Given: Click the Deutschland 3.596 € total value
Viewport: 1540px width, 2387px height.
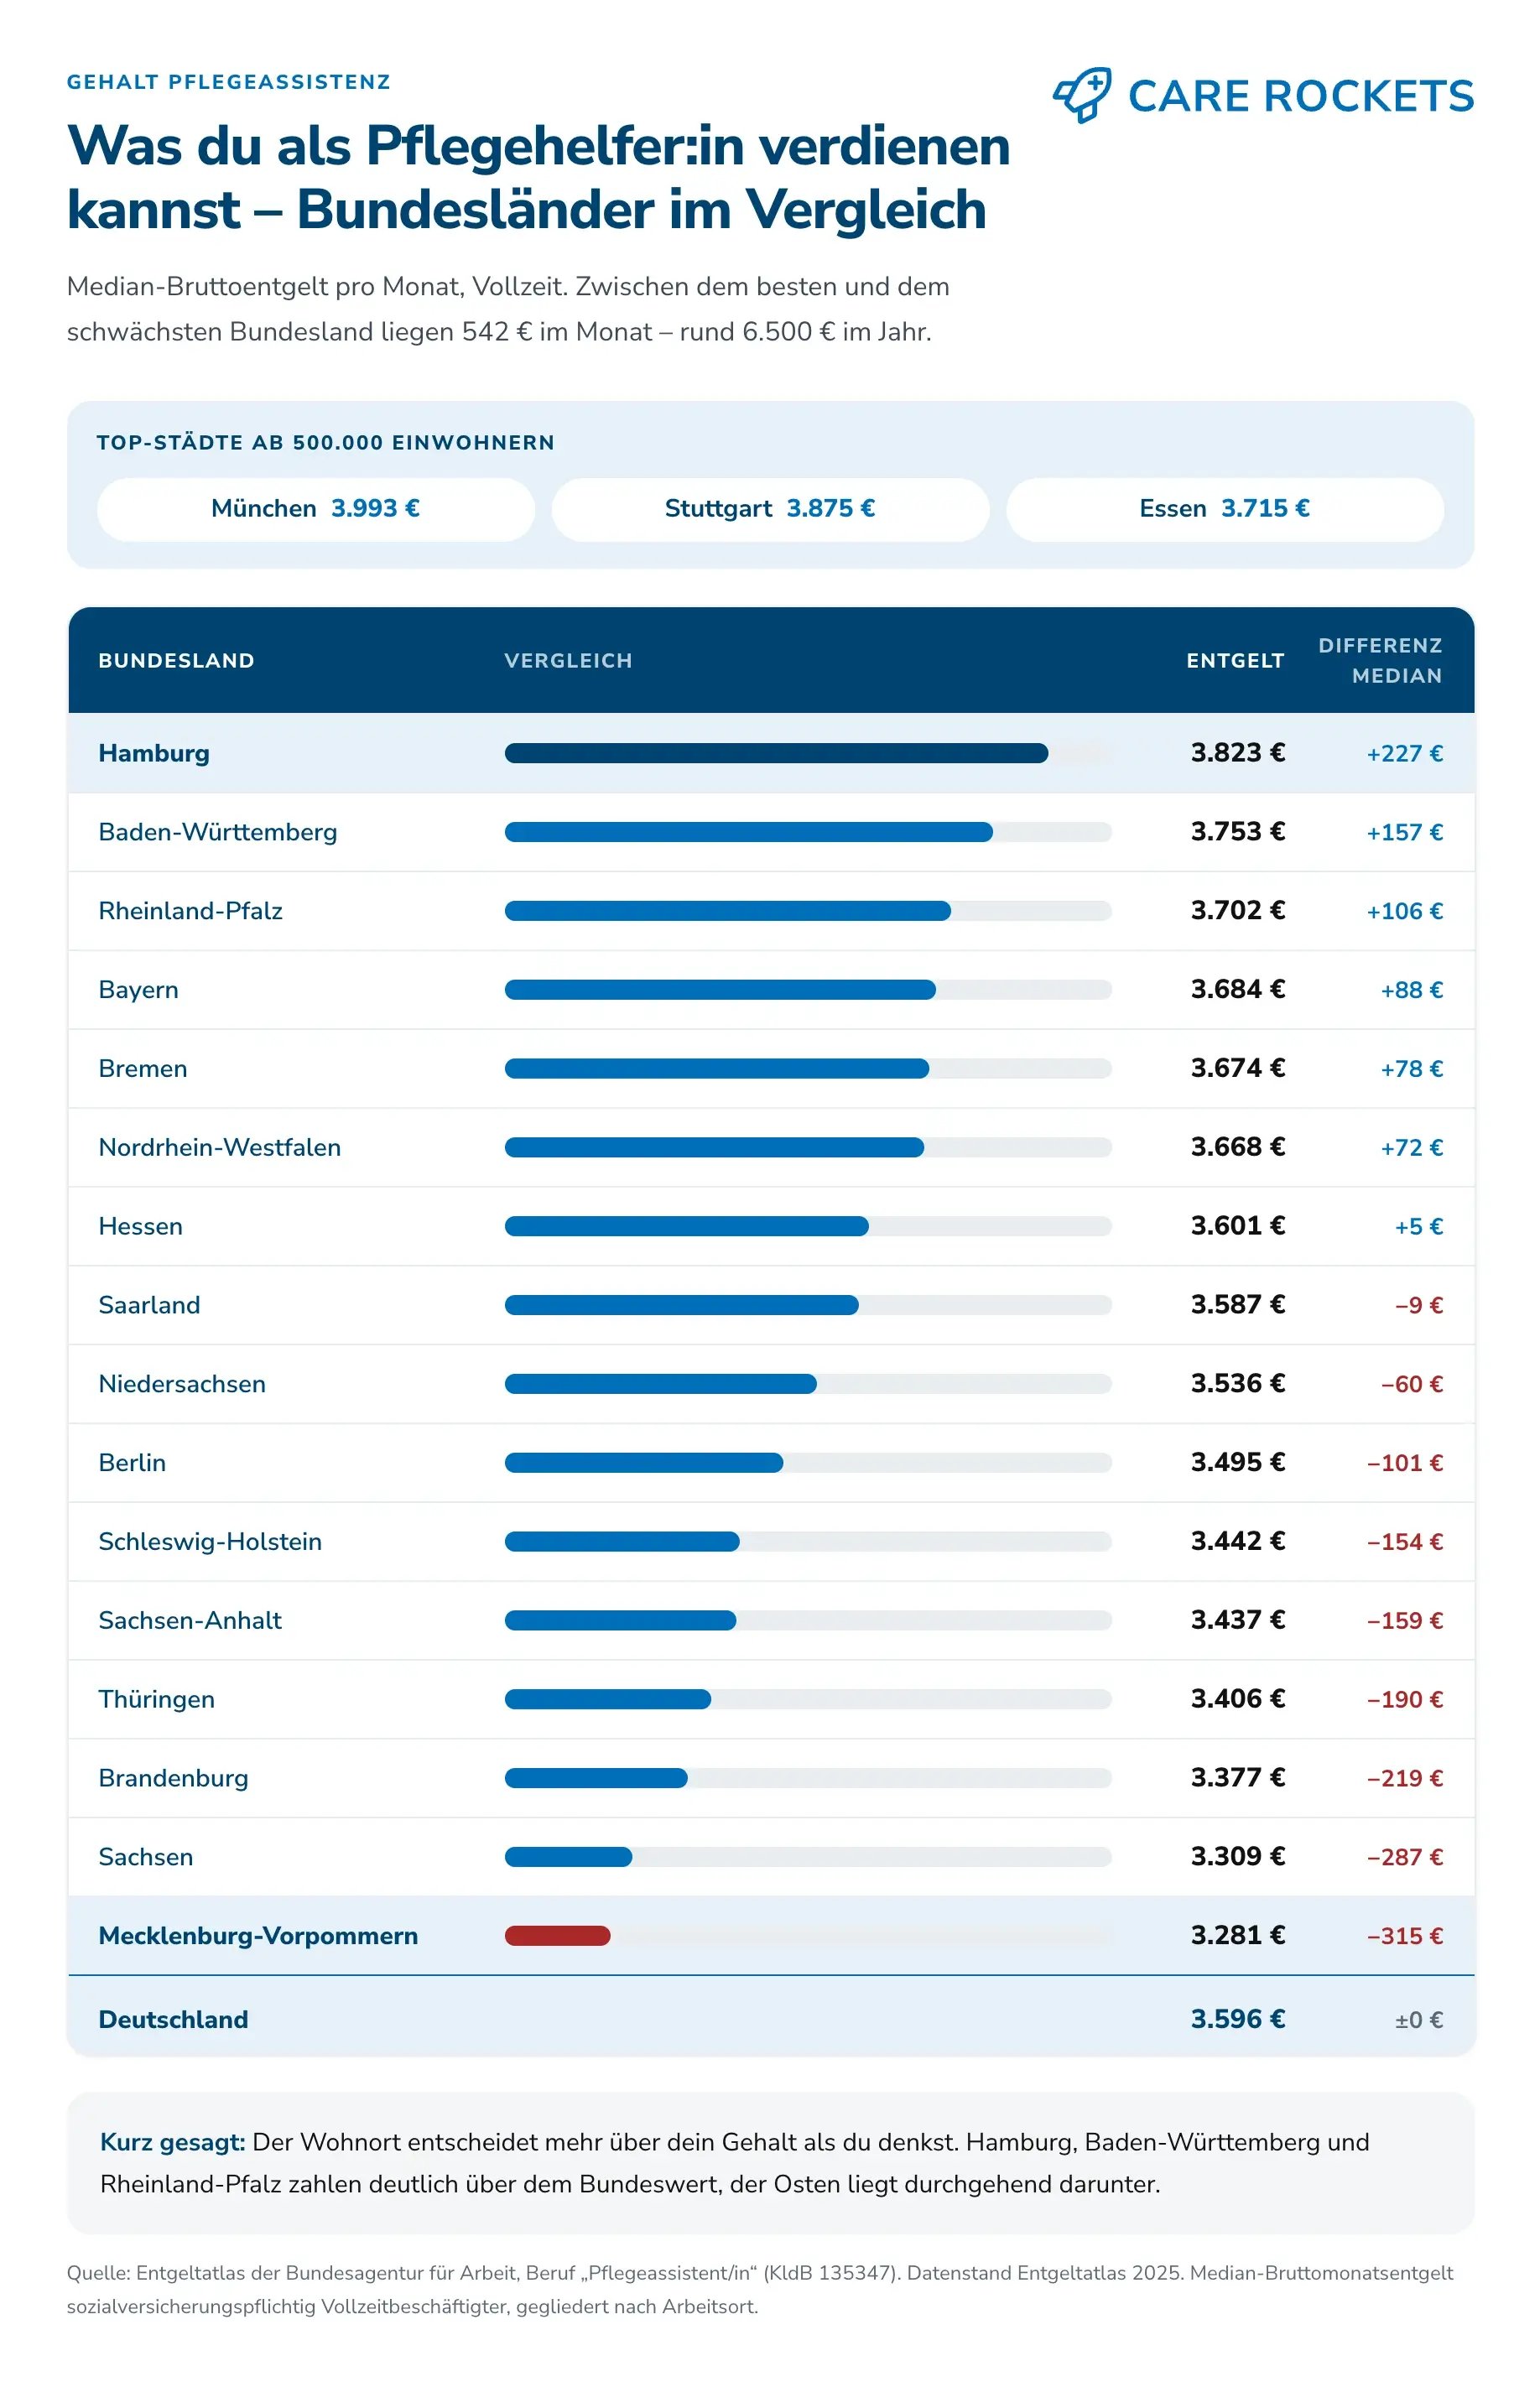Looking at the screenshot, I should point(1238,2020).
